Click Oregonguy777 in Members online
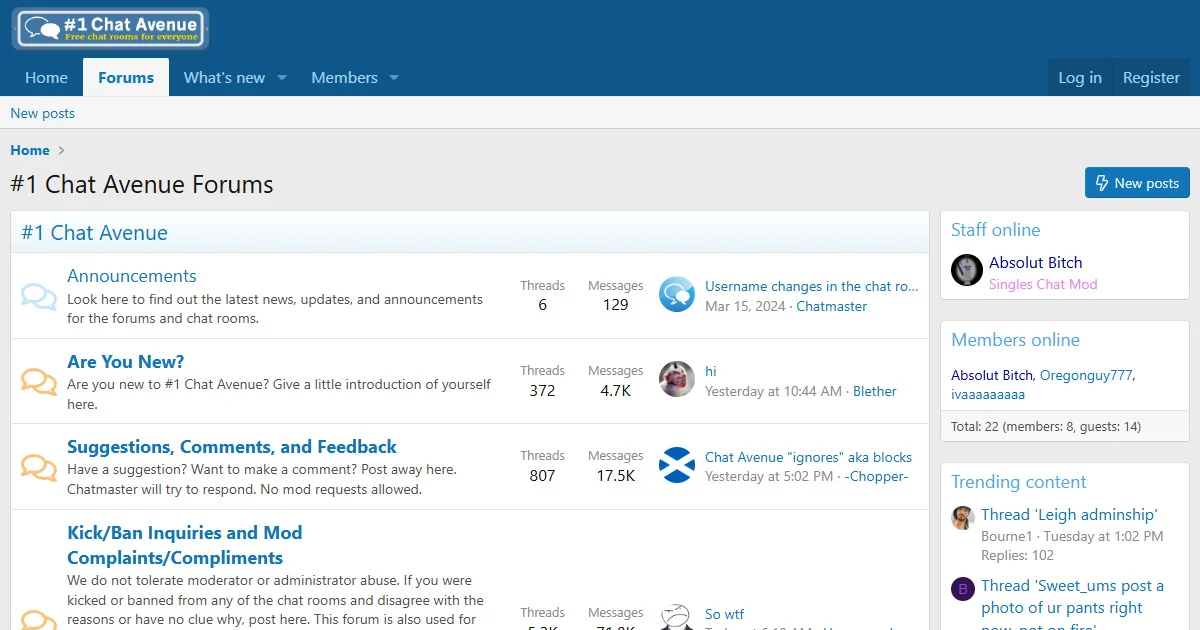1200x630 pixels. pyautogui.click(x=1086, y=375)
